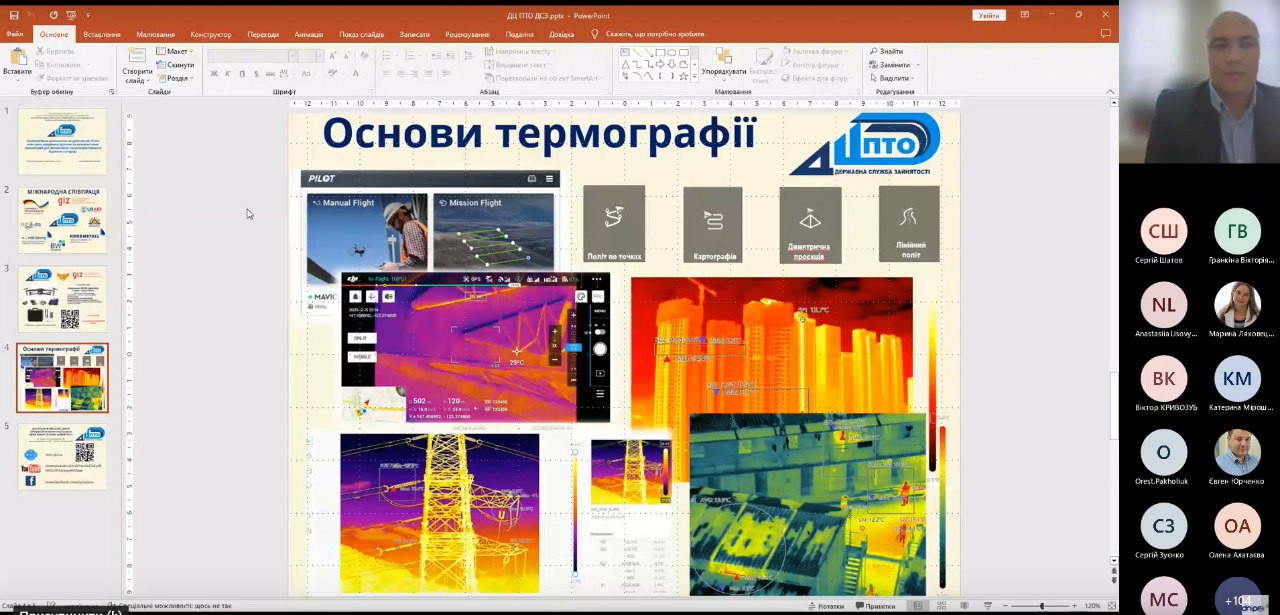The height and width of the screenshot is (615, 1280).
Task: Open the Замінити replace dropdown
Action: click(x=893, y=64)
